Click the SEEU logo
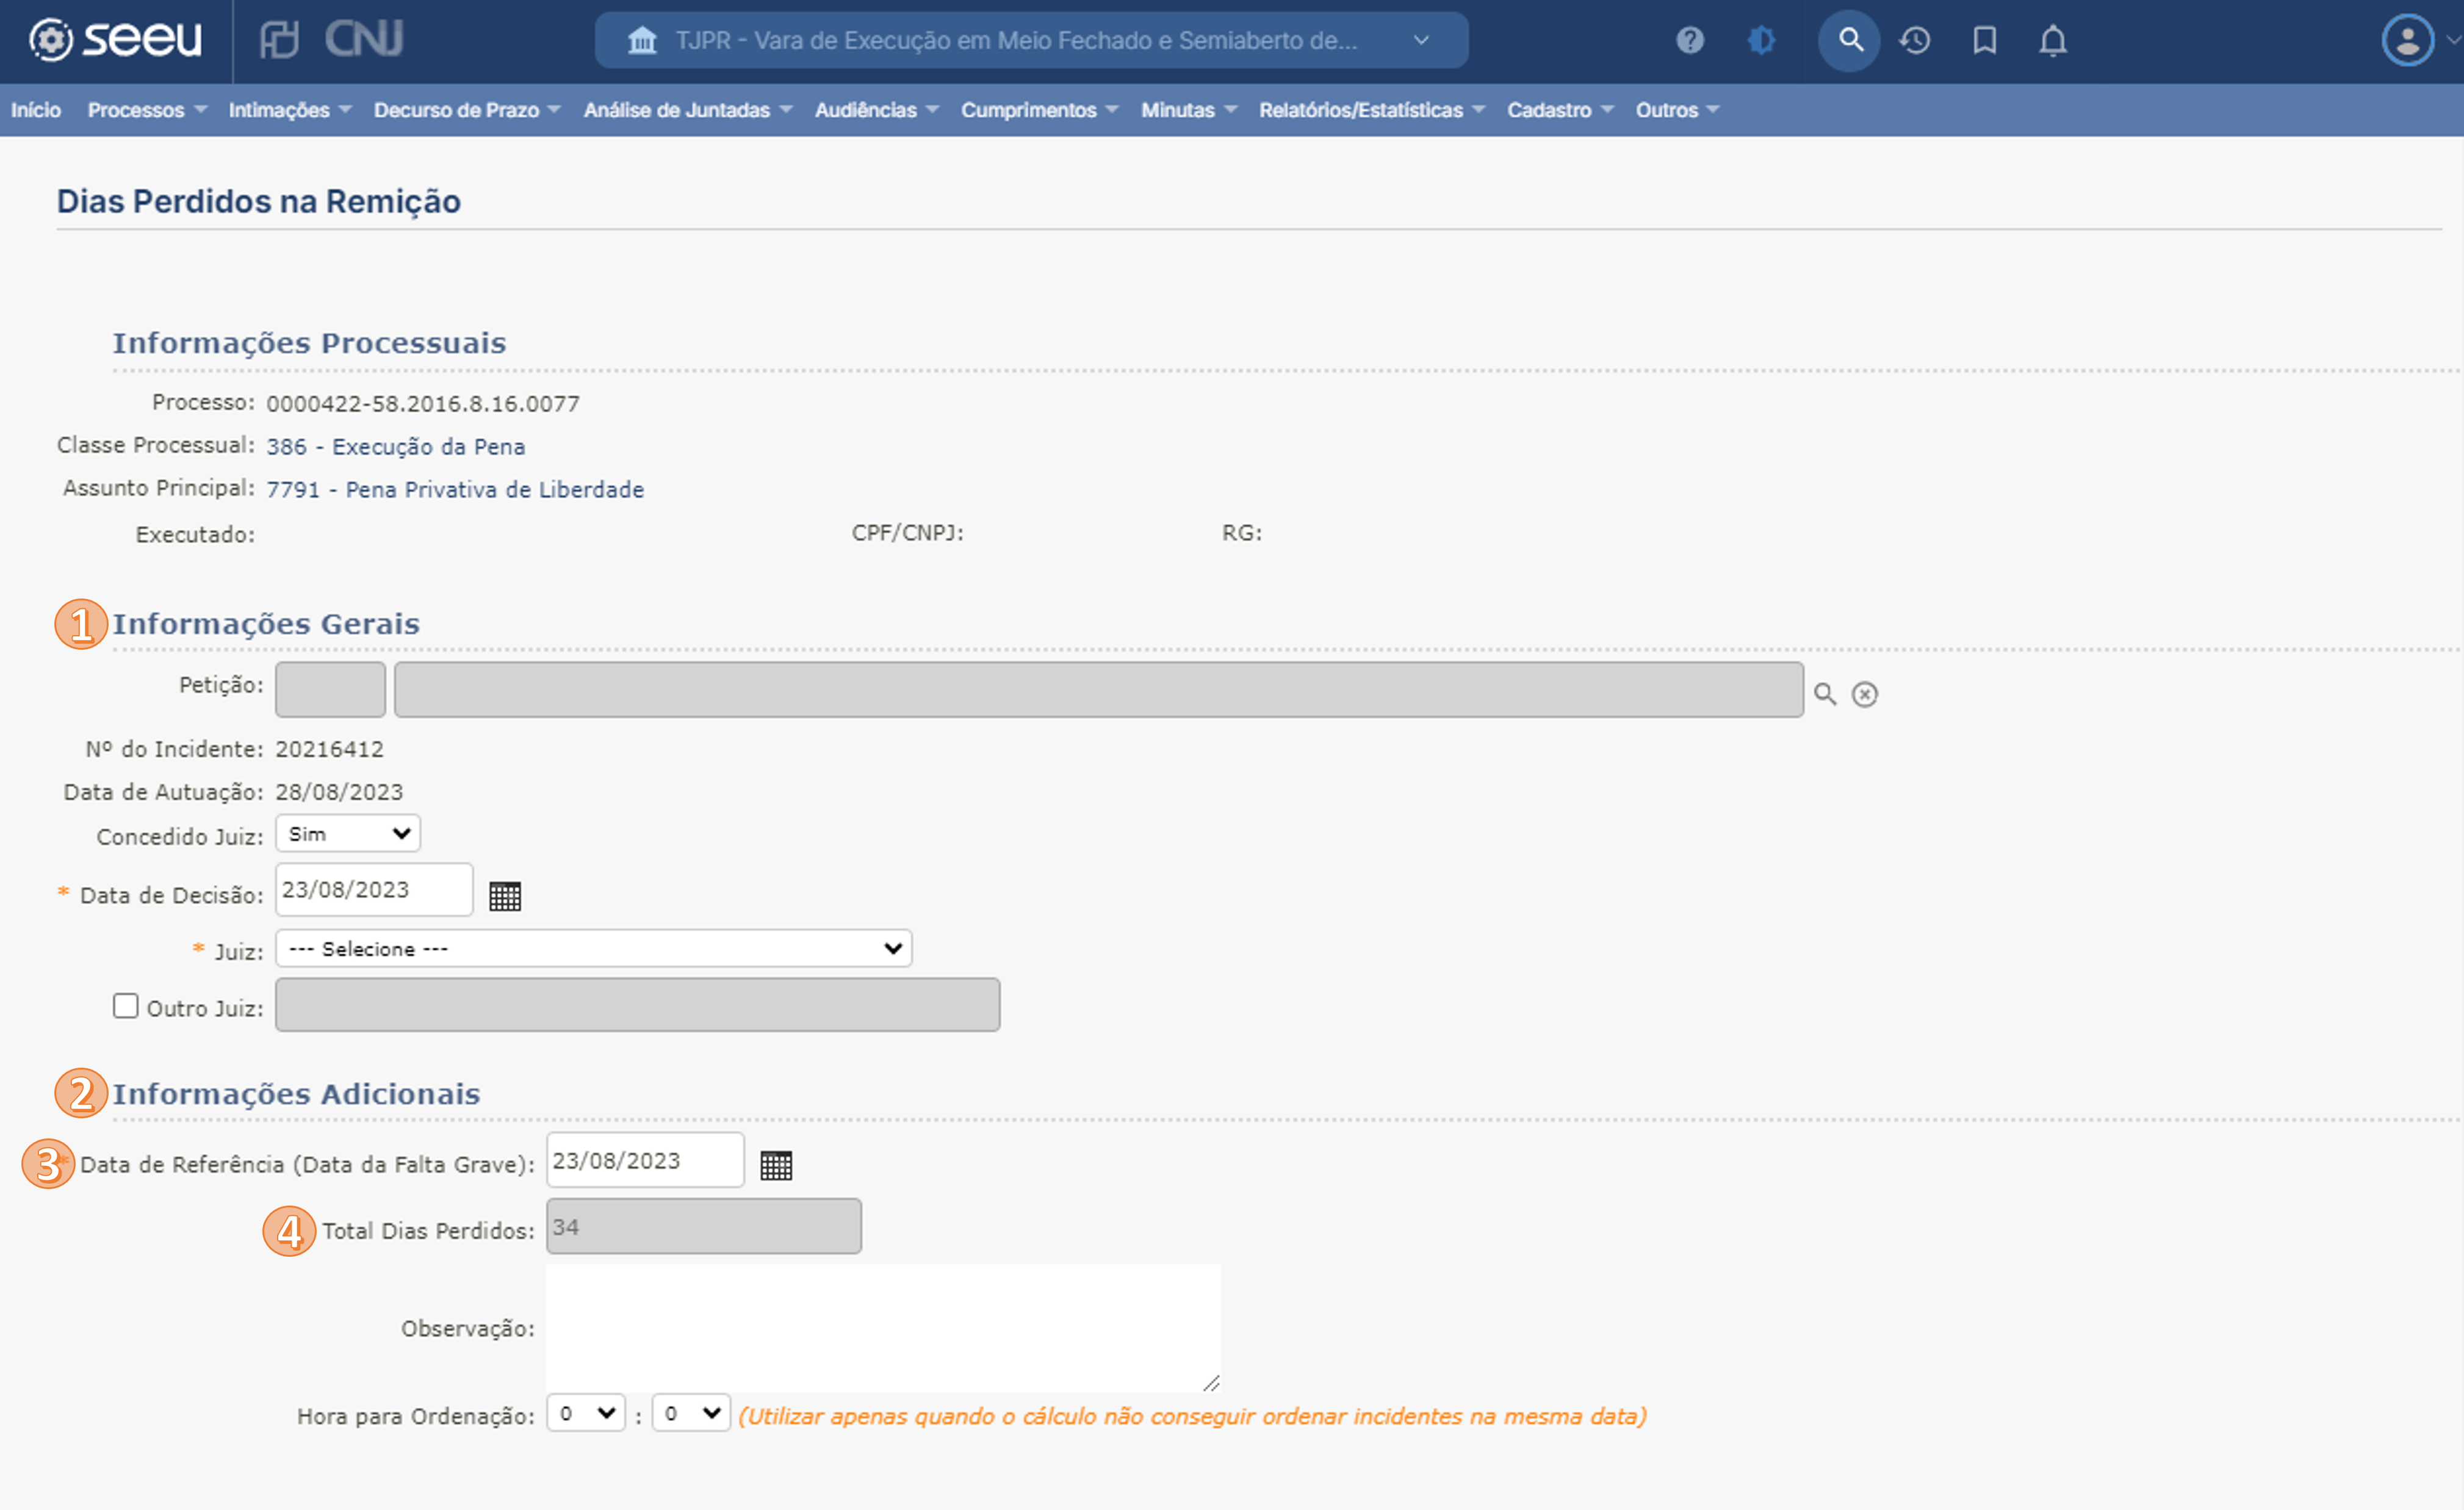The height and width of the screenshot is (1510, 2464). point(115,40)
